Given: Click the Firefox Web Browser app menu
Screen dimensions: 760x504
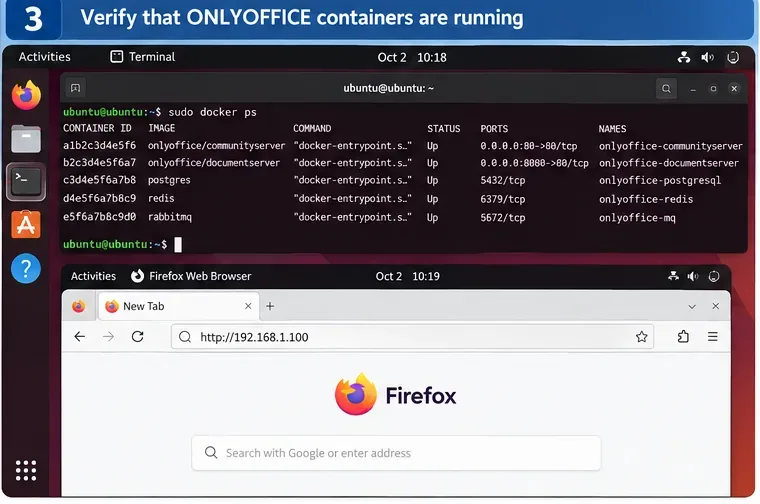Looking at the screenshot, I should 191,276.
